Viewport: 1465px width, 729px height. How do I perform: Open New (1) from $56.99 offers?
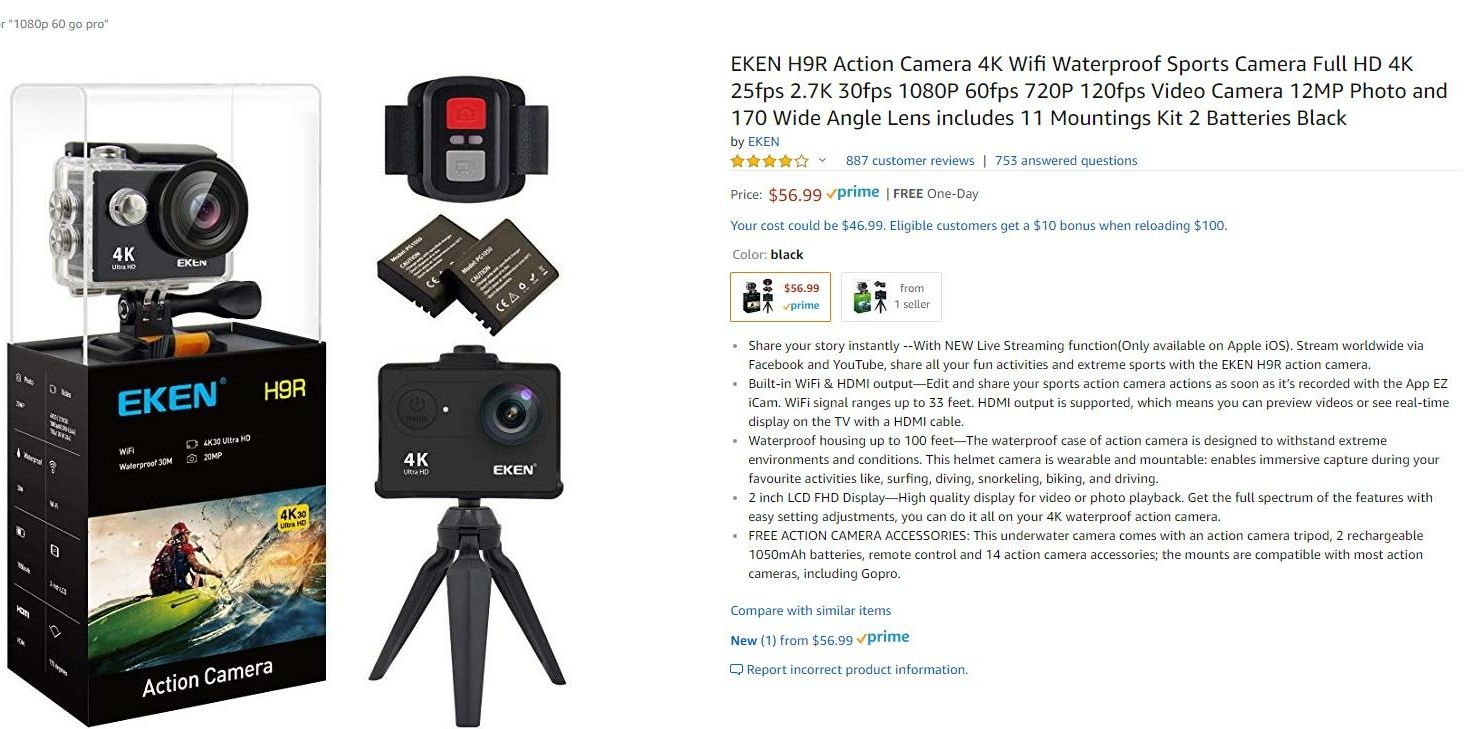point(792,640)
